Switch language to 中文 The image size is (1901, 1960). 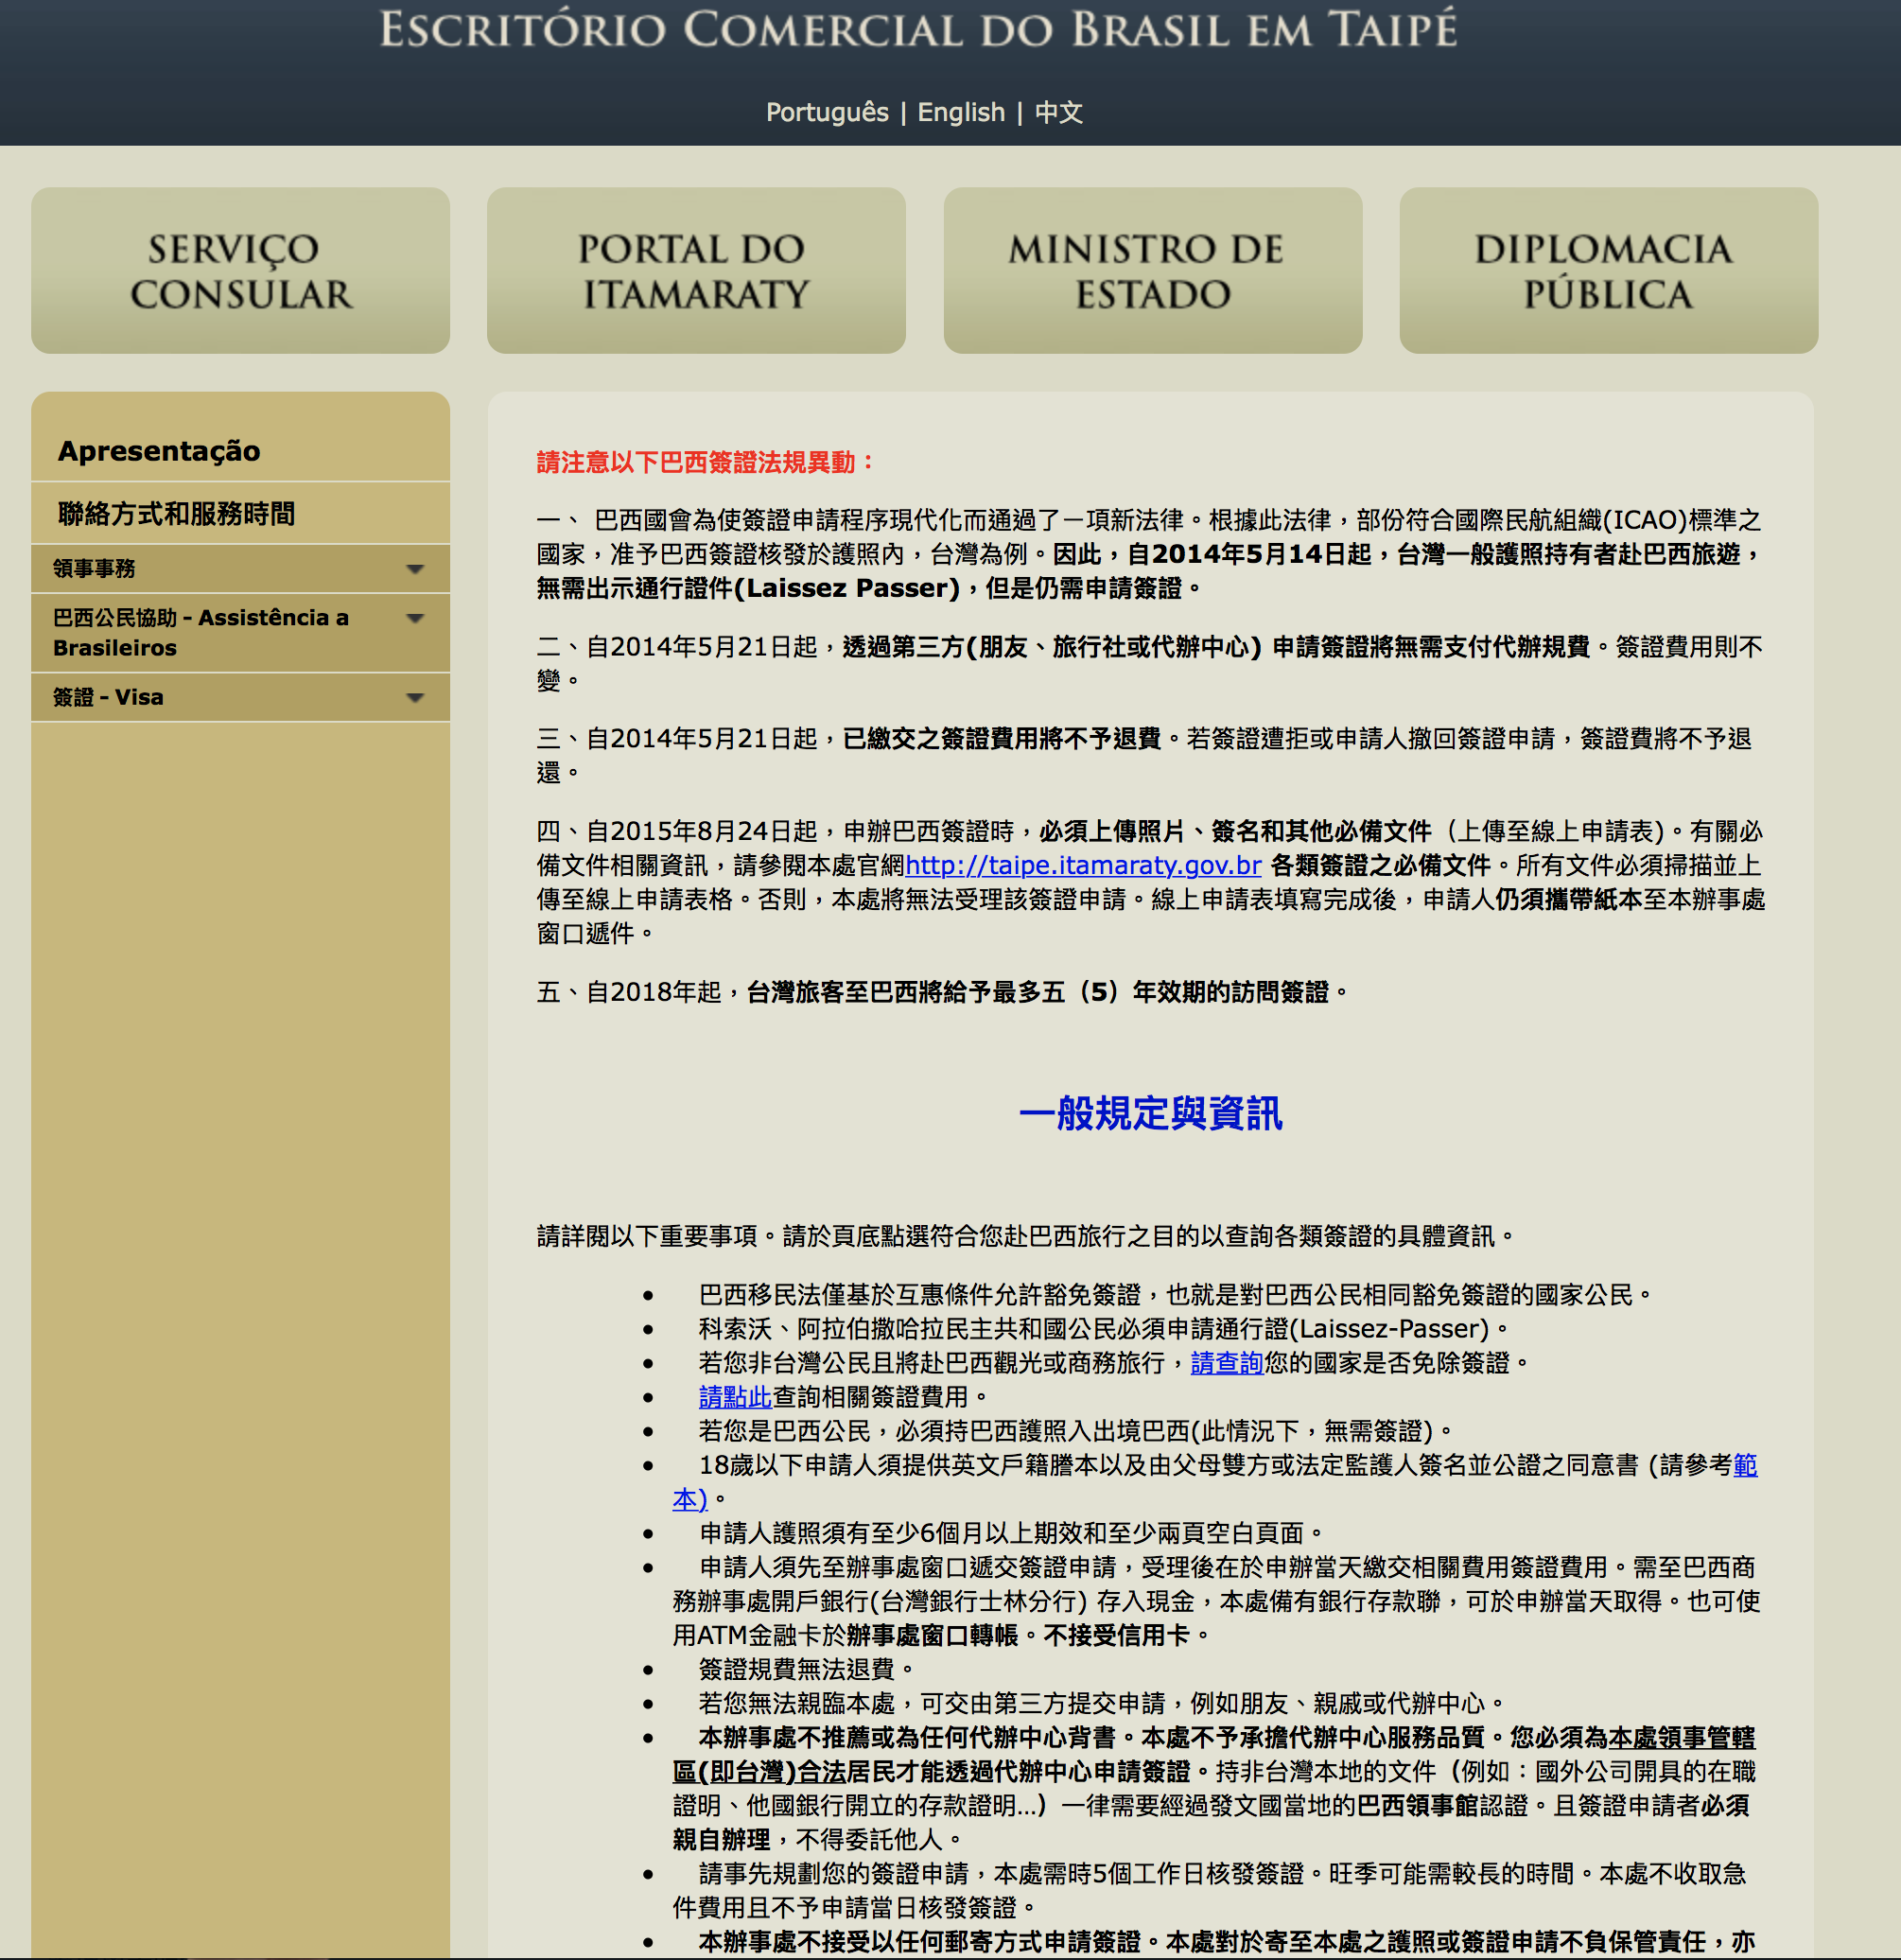pos(1058,112)
